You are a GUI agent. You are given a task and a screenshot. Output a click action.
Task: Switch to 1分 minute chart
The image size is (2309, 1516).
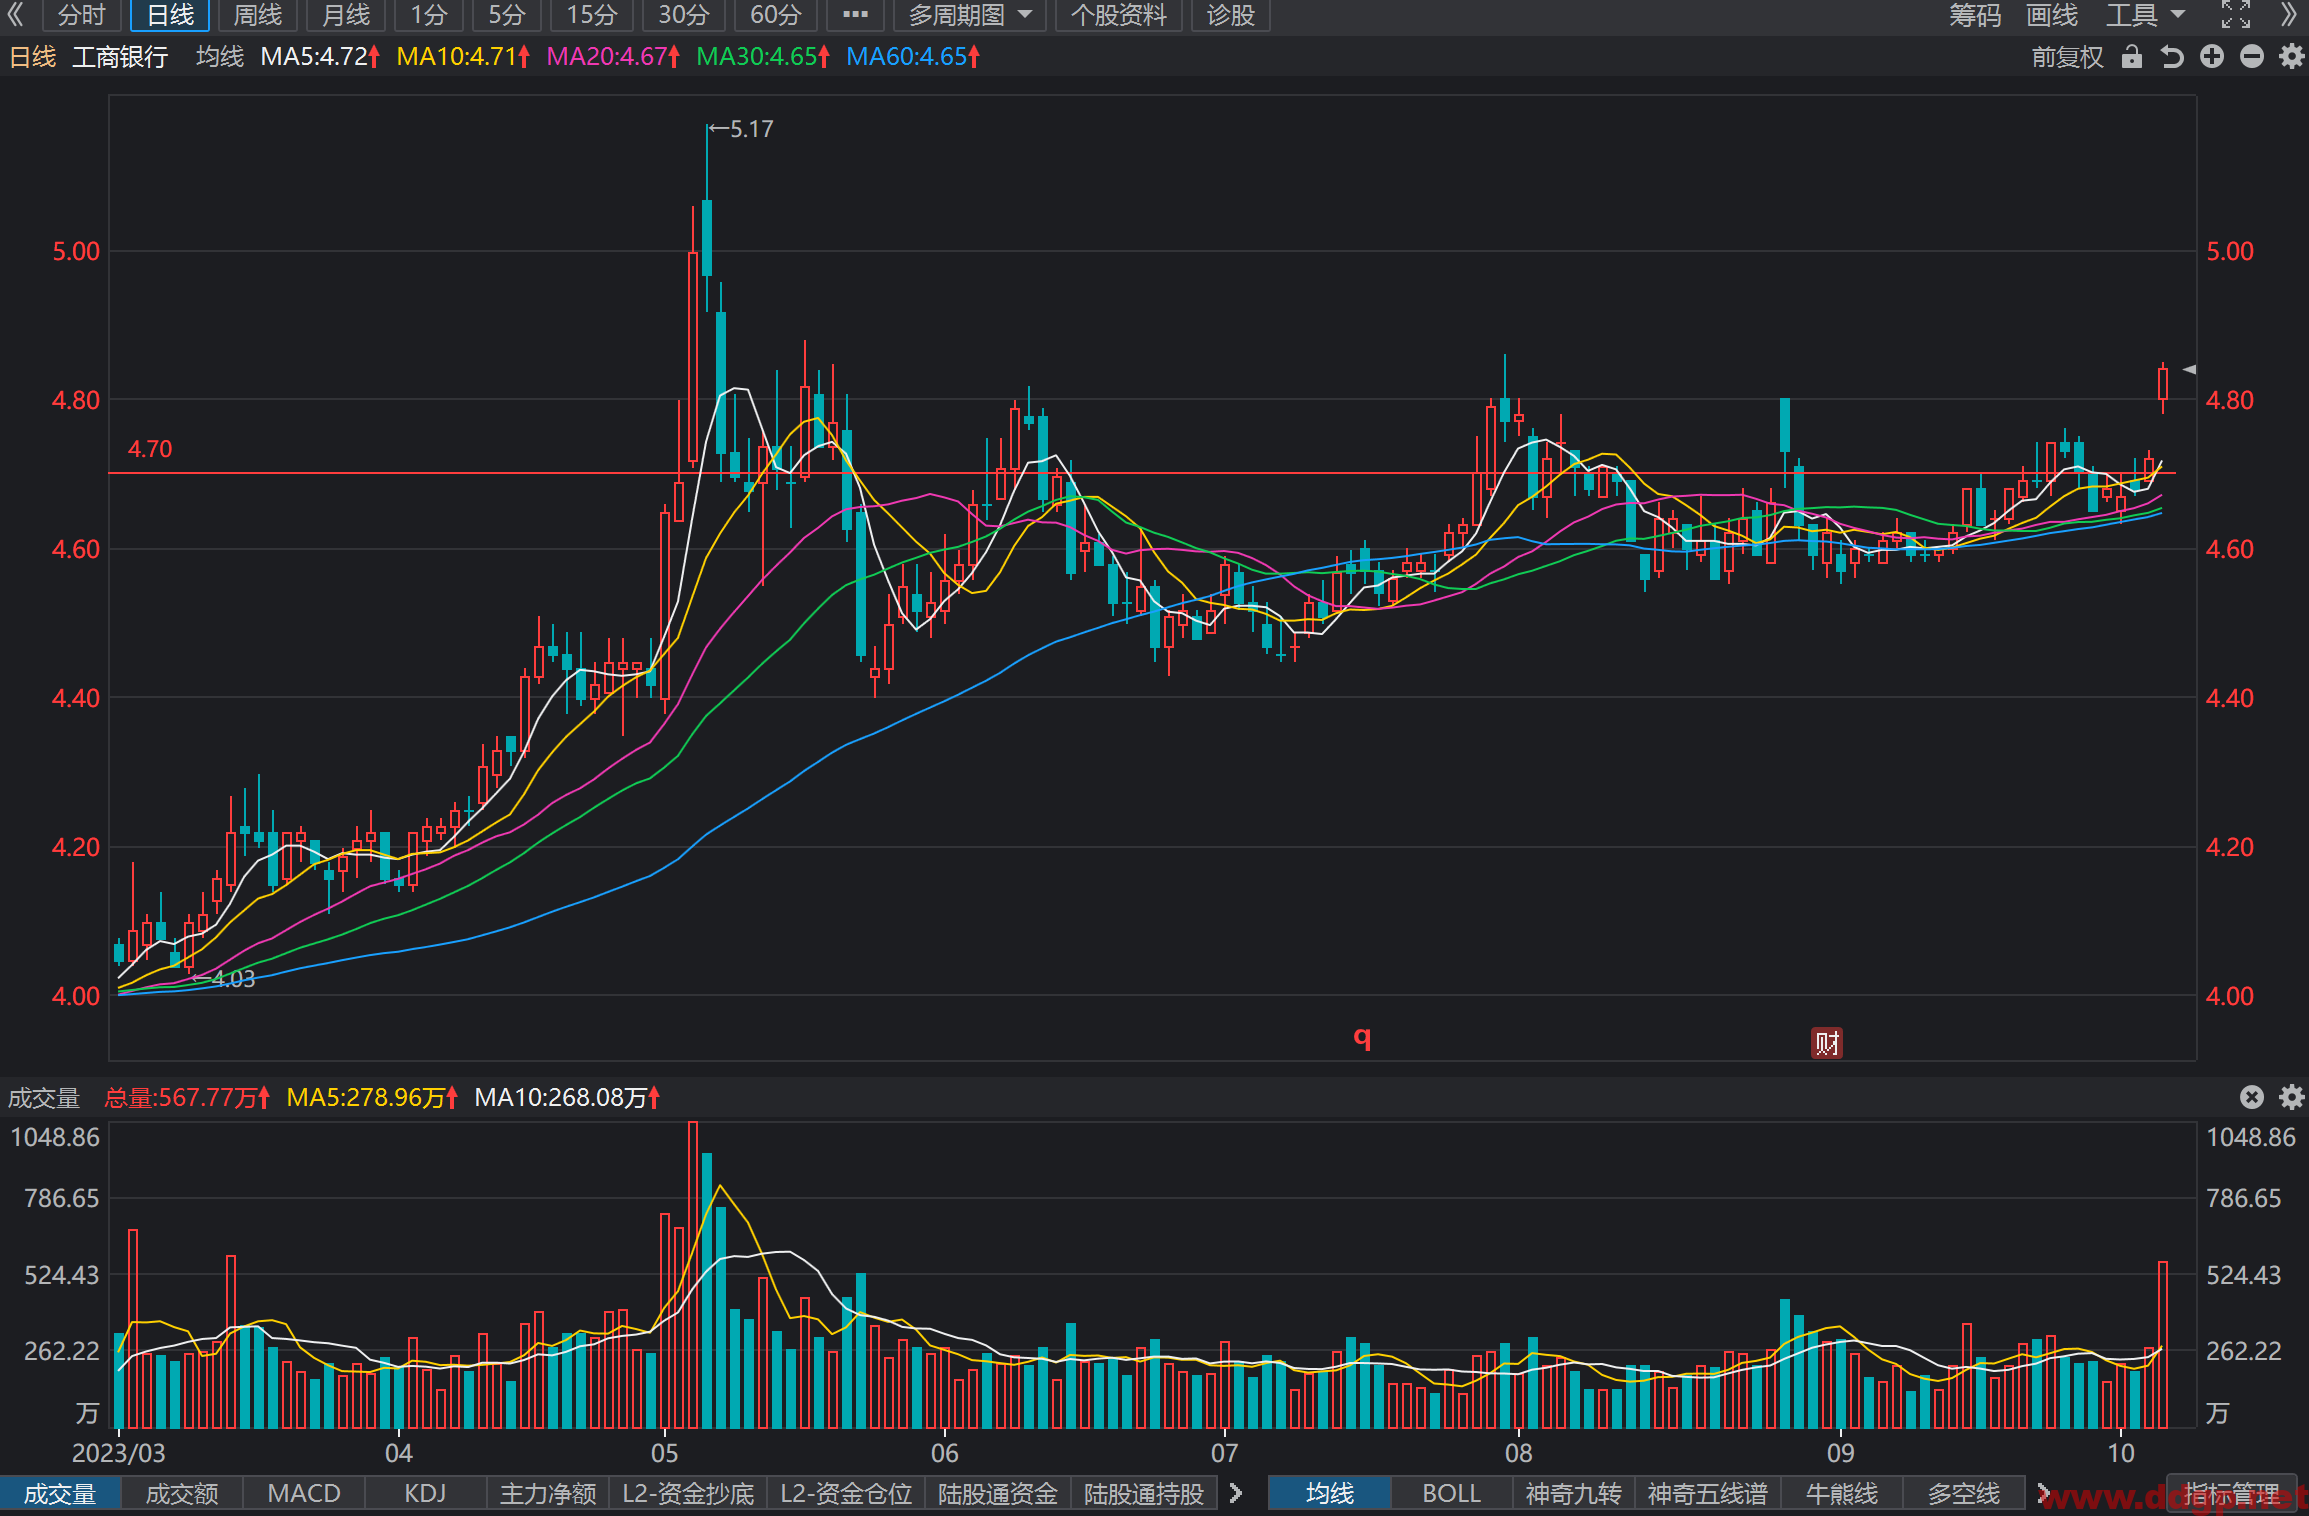click(429, 15)
